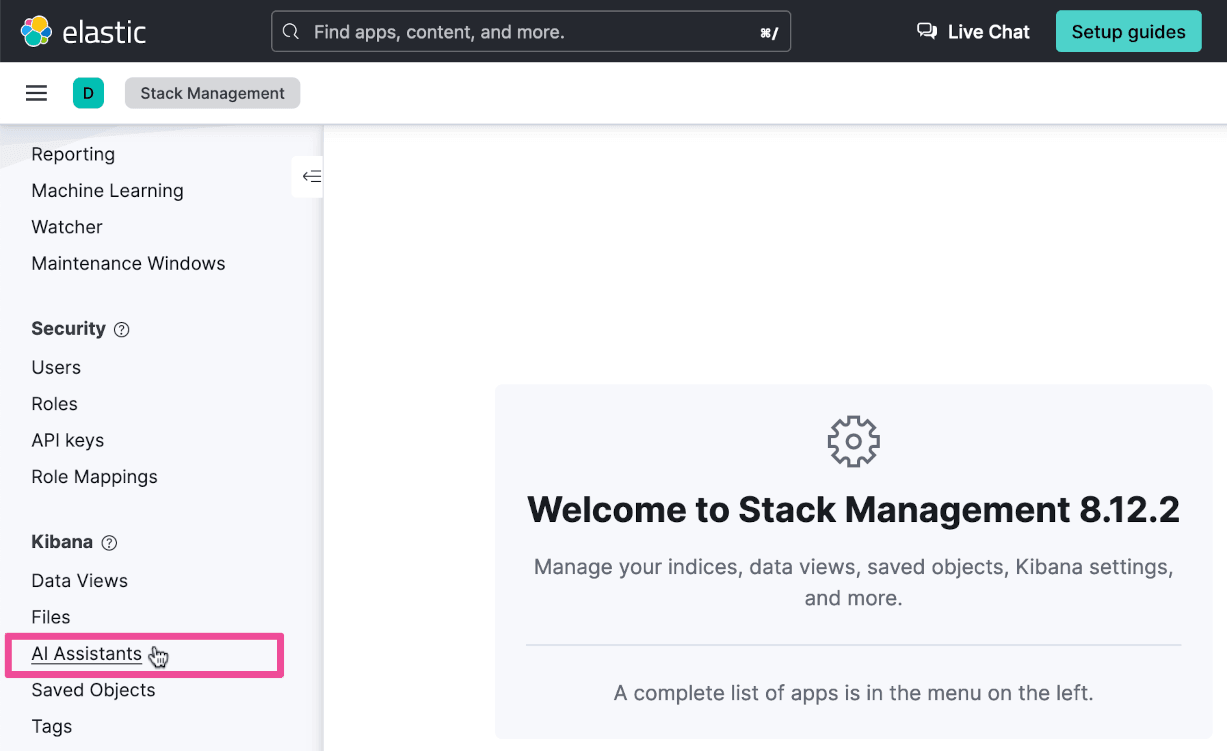The height and width of the screenshot is (751, 1227).
Task: Click the Stack Management breadcrumb
Action: [x=212, y=93]
